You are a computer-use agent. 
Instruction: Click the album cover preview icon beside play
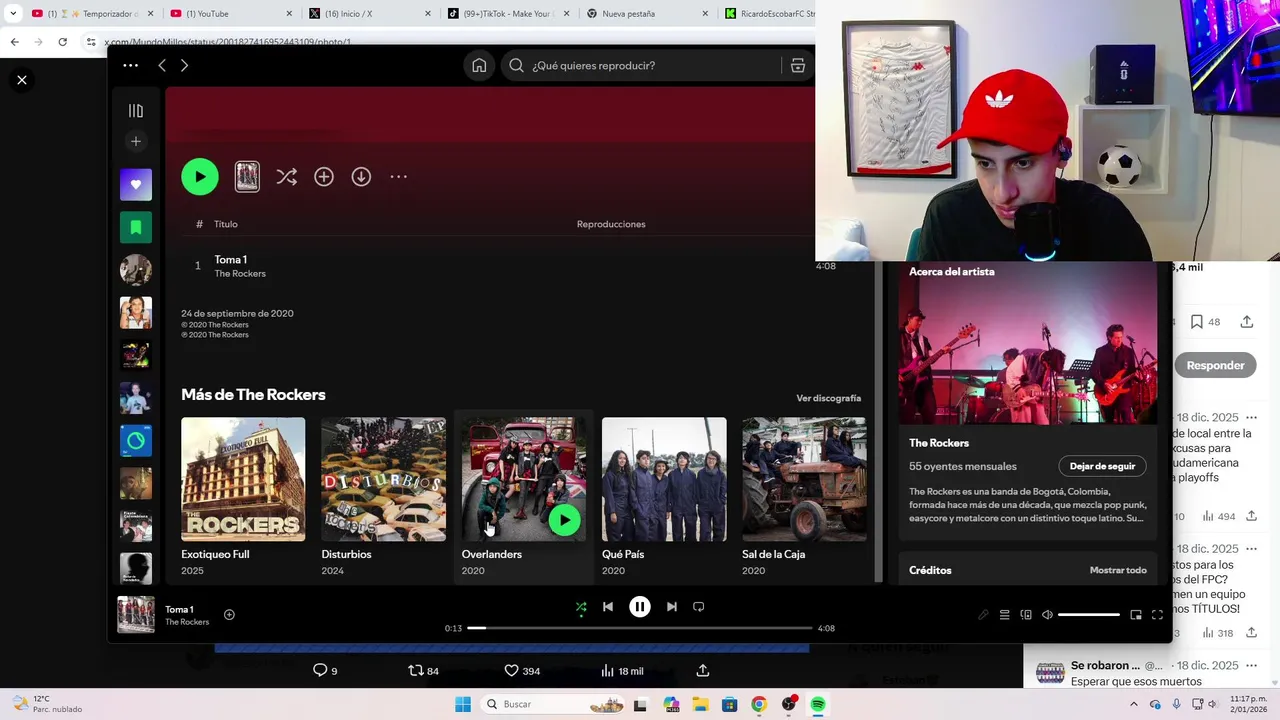[247, 177]
